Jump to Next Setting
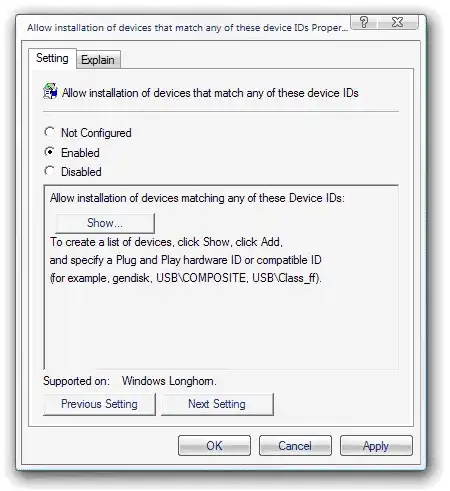Image resolution: width=450 pixels, height=491 pixels. click(217, 404)
